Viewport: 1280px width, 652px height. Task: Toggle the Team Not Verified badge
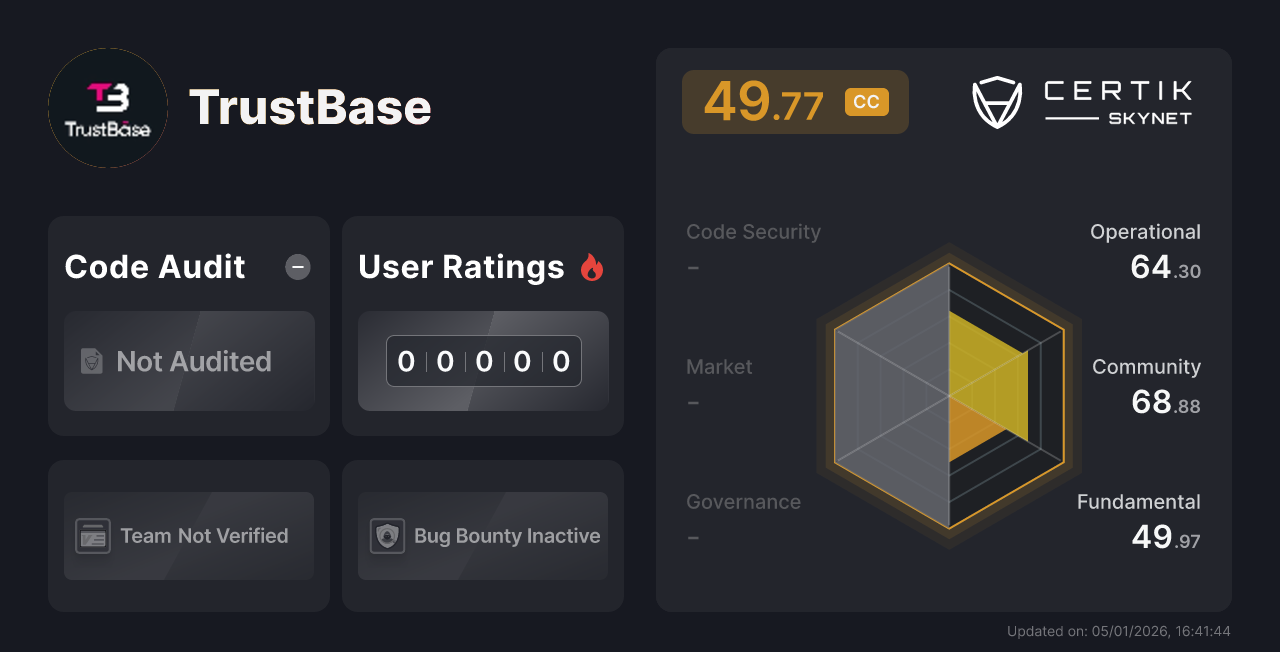click(188, 536)
